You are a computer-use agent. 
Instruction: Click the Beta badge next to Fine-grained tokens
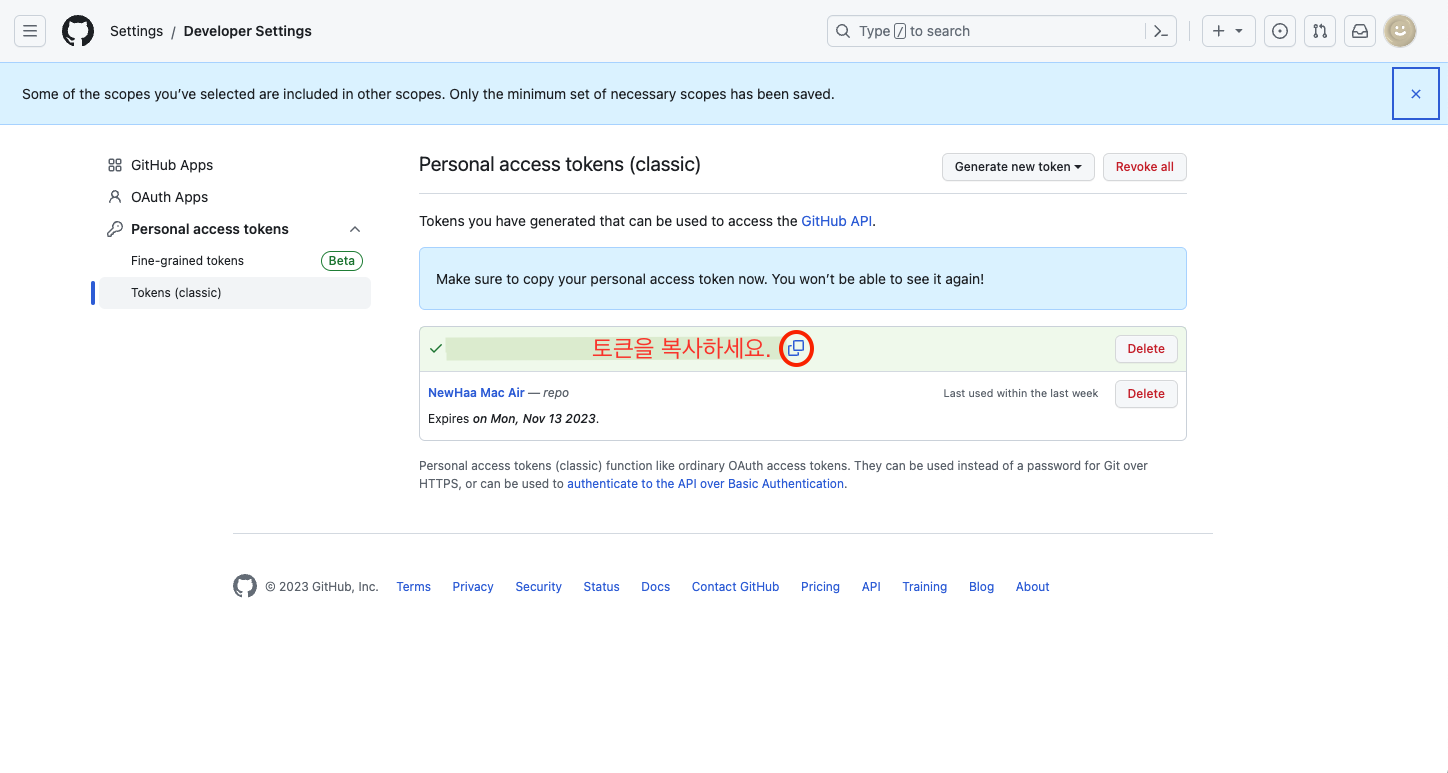pyautogui.click(x=342, y=261)
